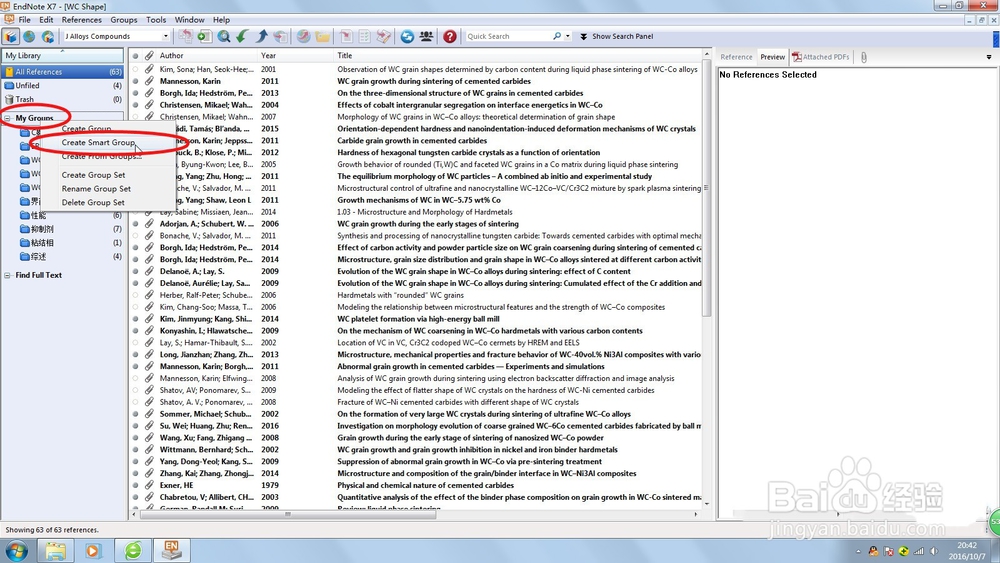The image size is (1000, 563).
Task: Toggle read status dot for Herber, Ralf-Peter row
Action: click(x=135, y=295)
